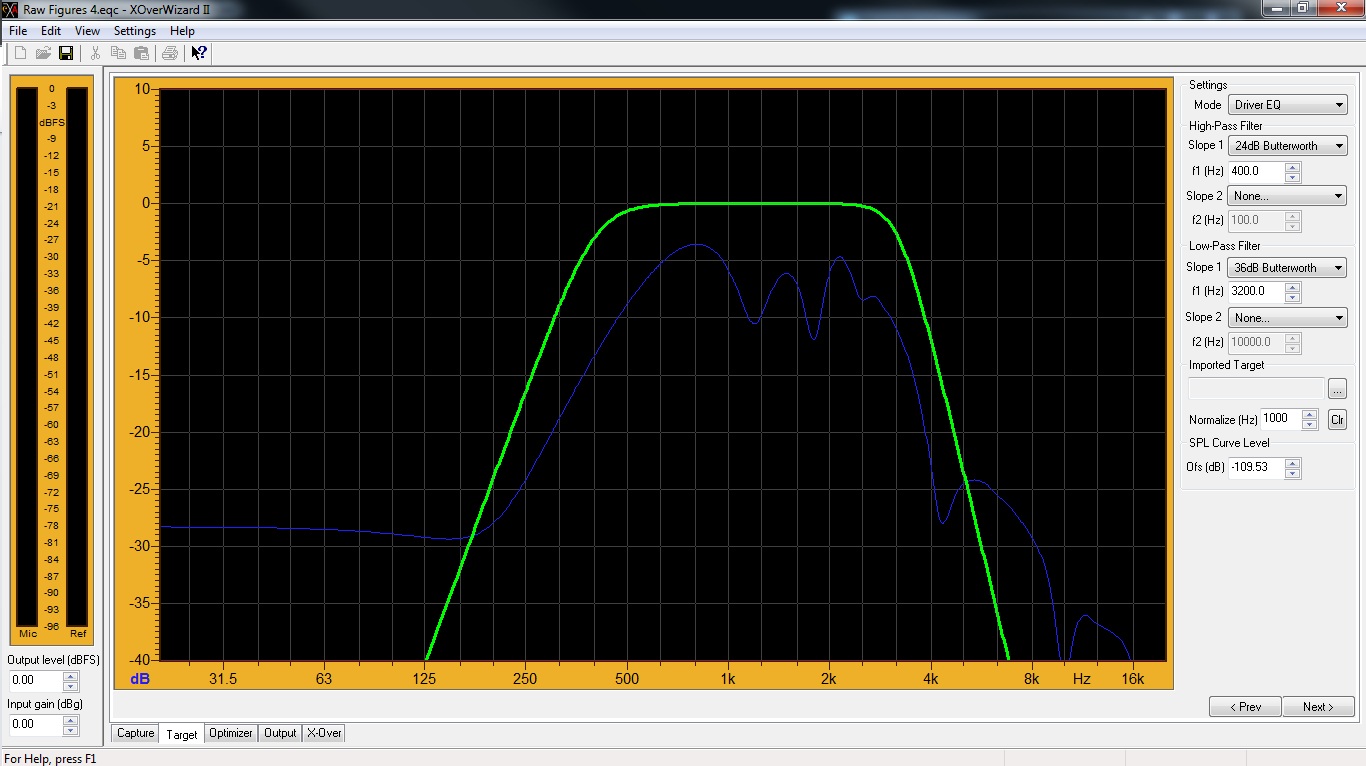Open High-Pass Slope 2 dropdown set to None

coord(1288,196)
